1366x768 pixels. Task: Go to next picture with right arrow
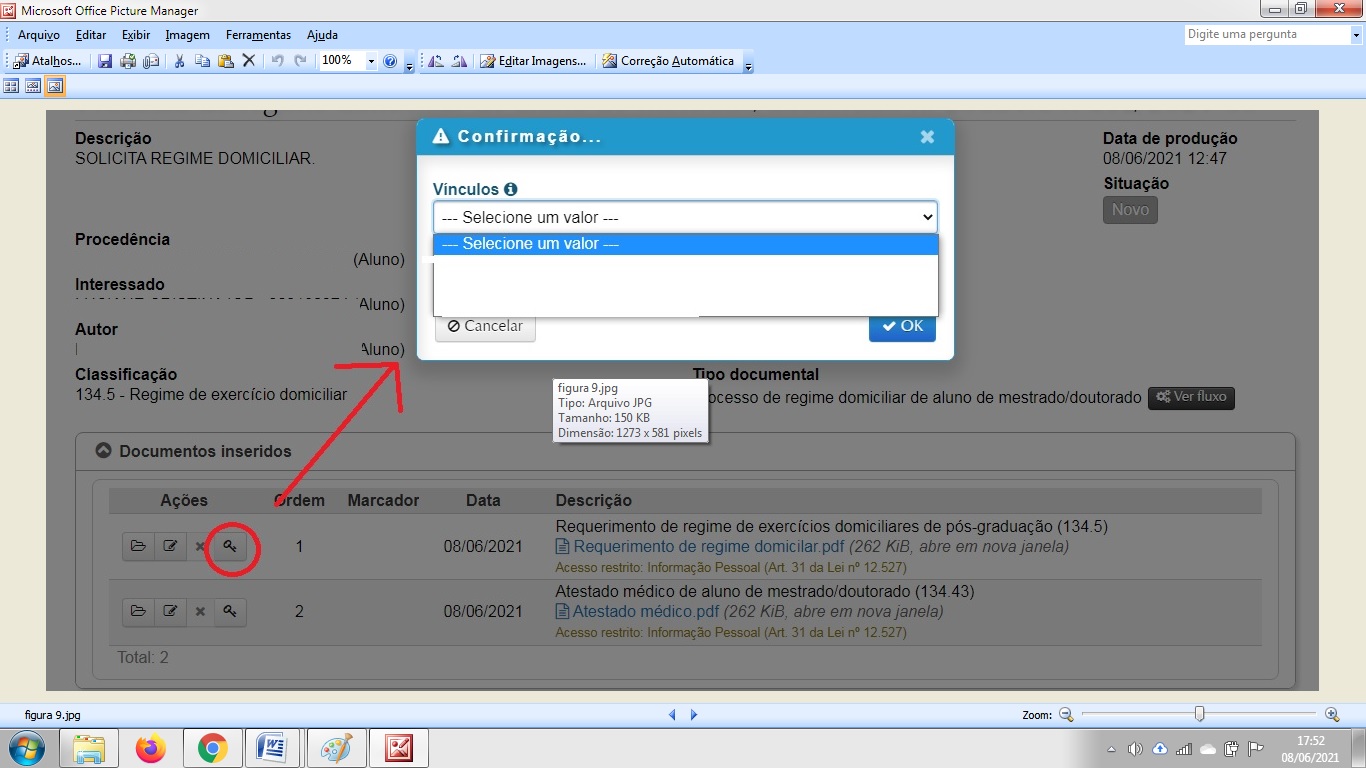(694, 715)
